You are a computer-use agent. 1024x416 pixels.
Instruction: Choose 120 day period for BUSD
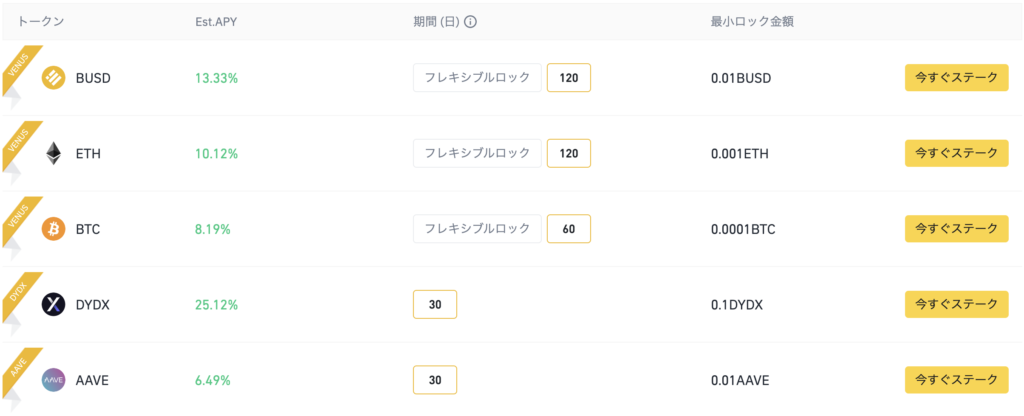tap(569, 78)
